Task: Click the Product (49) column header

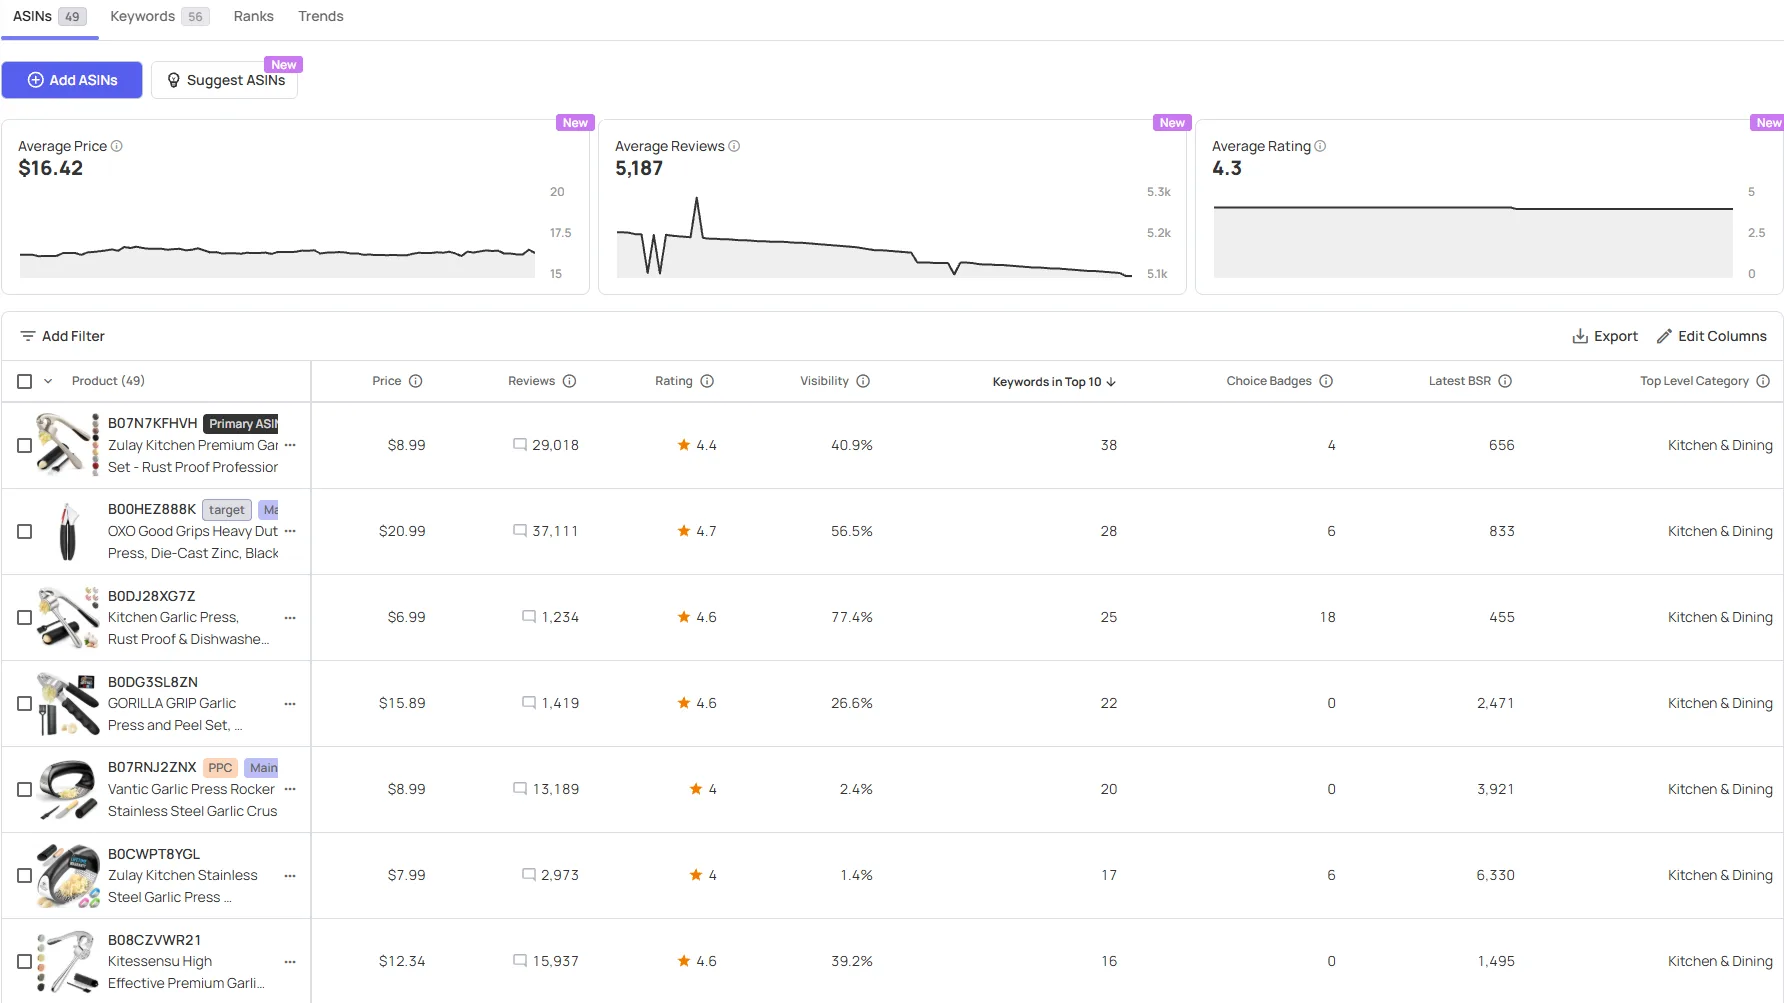Action: pos(108,381)
